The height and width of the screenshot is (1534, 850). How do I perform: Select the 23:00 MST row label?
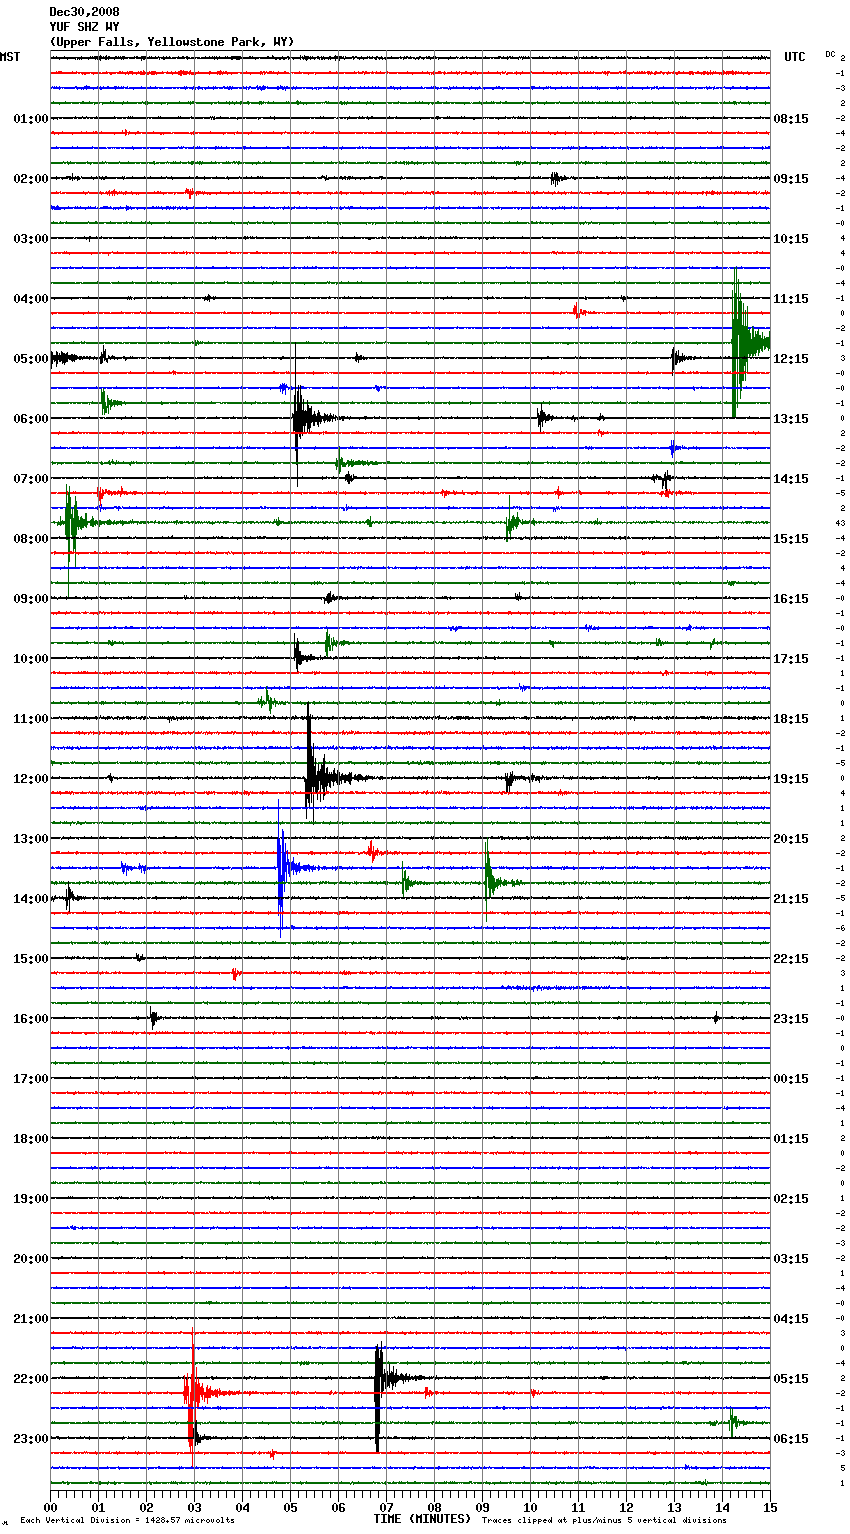point(30,1439)
